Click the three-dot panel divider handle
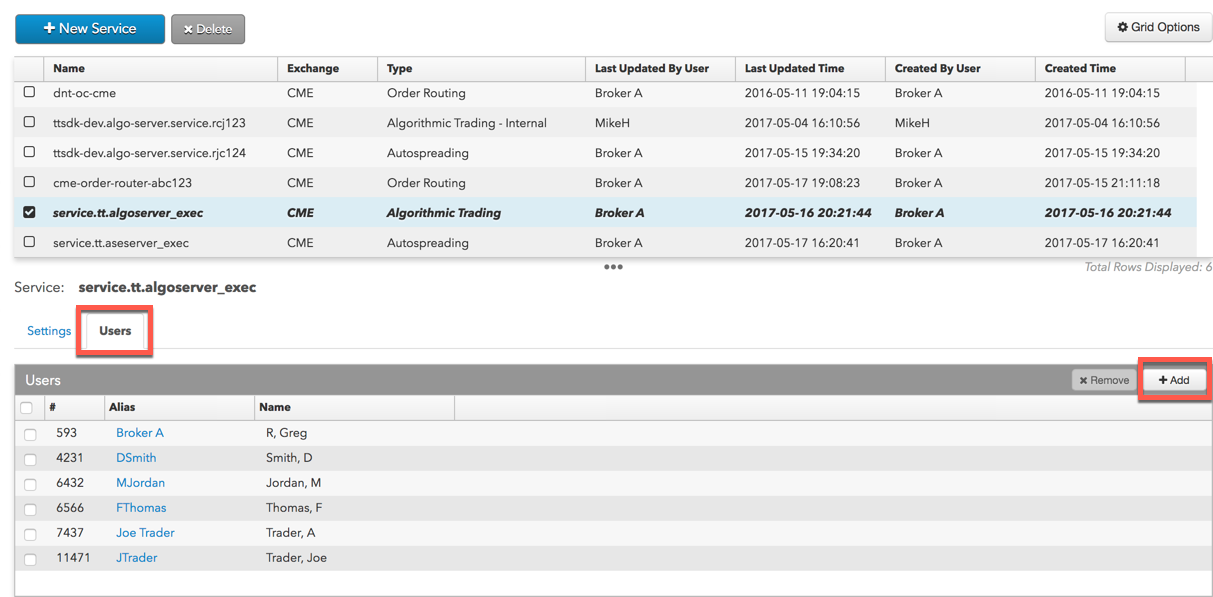 (x=613, y=267)
